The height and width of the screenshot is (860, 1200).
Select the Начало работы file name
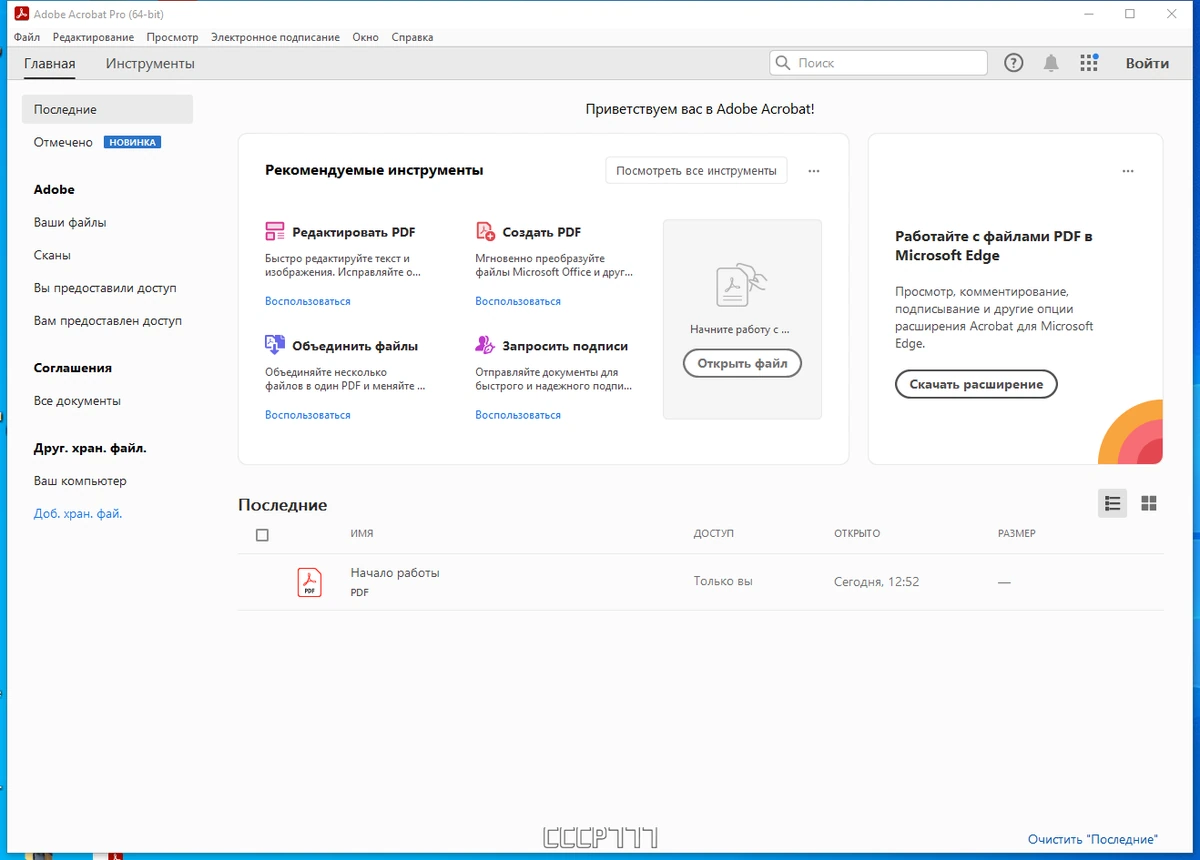point(395,573)
